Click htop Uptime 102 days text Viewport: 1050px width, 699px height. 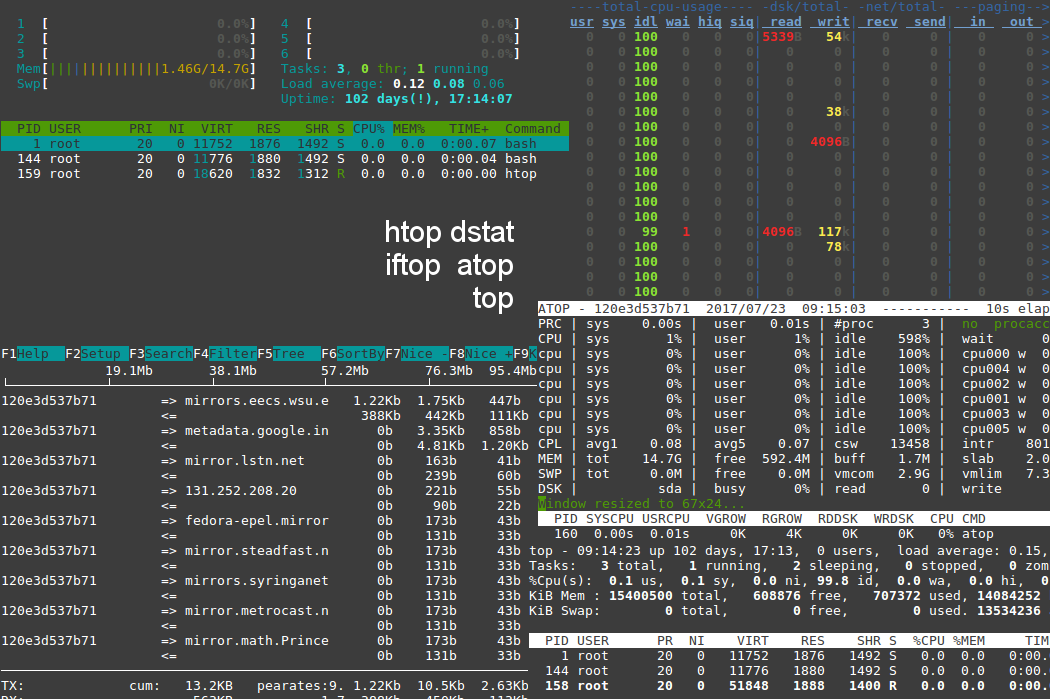coord(396,99)
